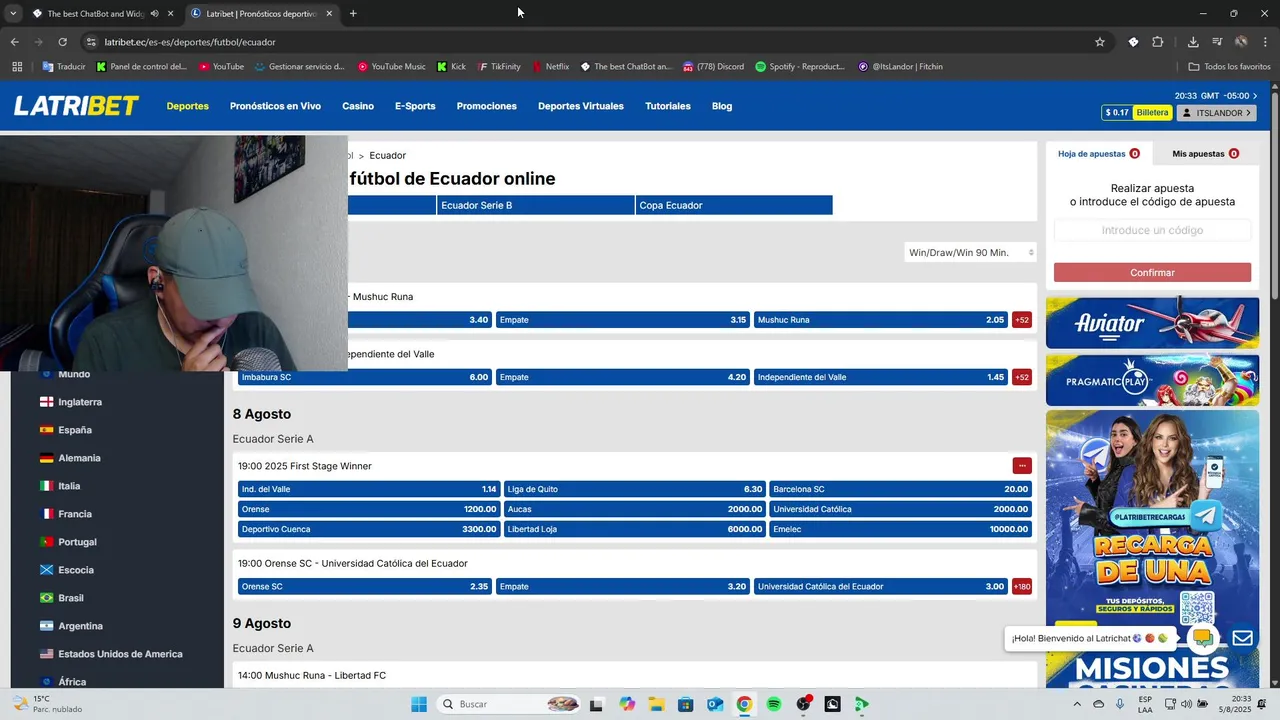Click the envelope mail icon
The width and height of the screenshot is (1280, 720).
pos(1242,638)
